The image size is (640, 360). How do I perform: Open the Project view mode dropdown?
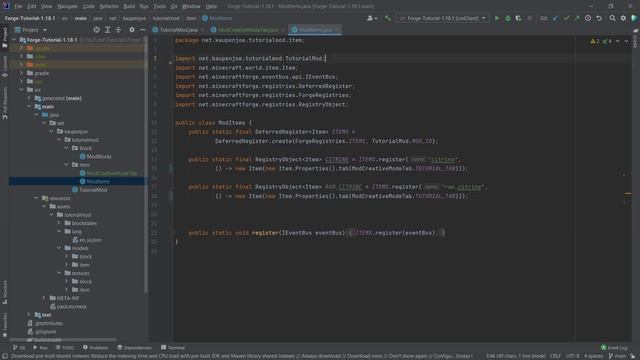pyautogui.click(x=31, y=30)
